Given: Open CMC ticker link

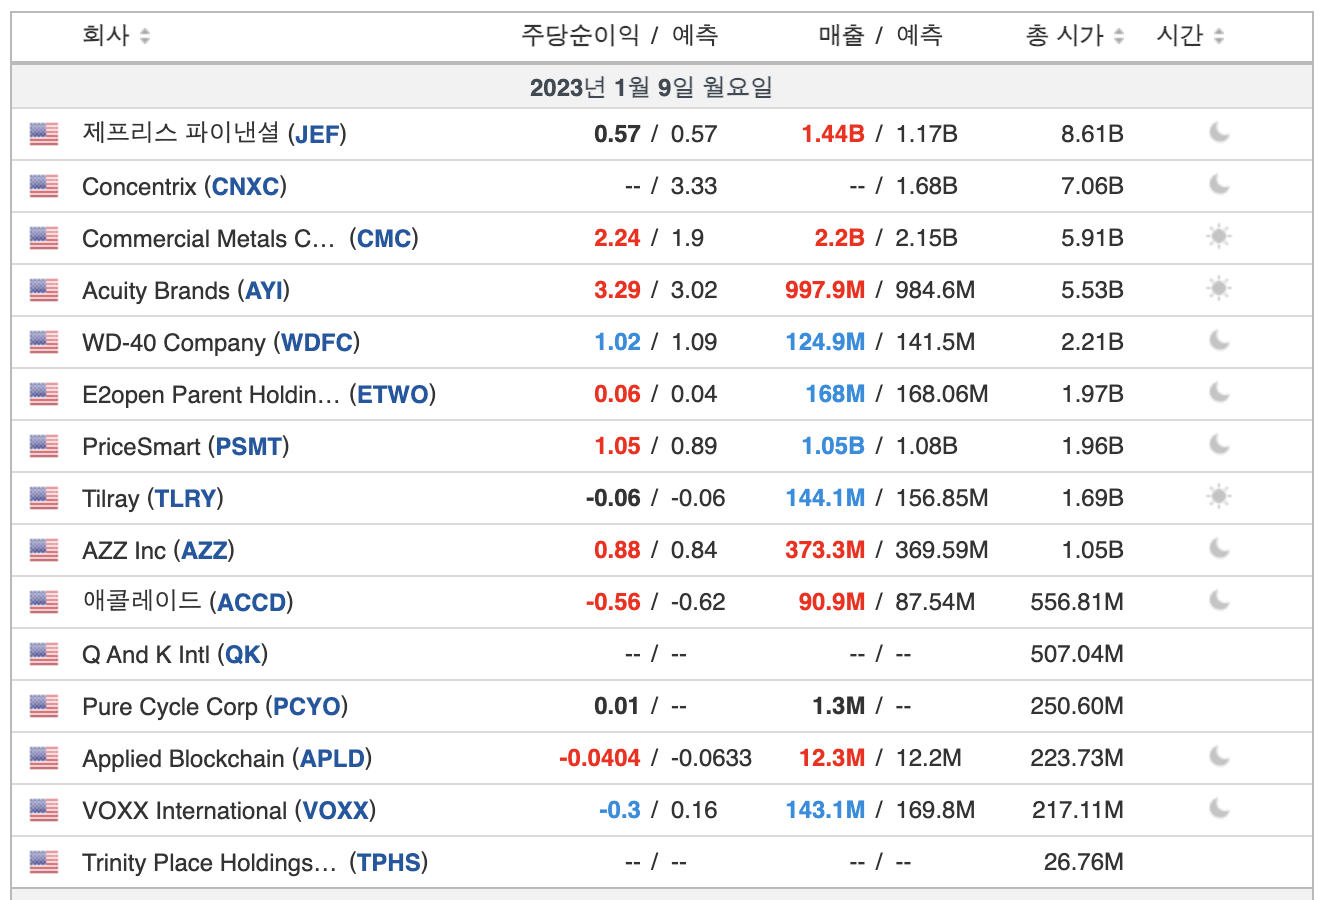Looking at the screenshot, I should (384, 238).
